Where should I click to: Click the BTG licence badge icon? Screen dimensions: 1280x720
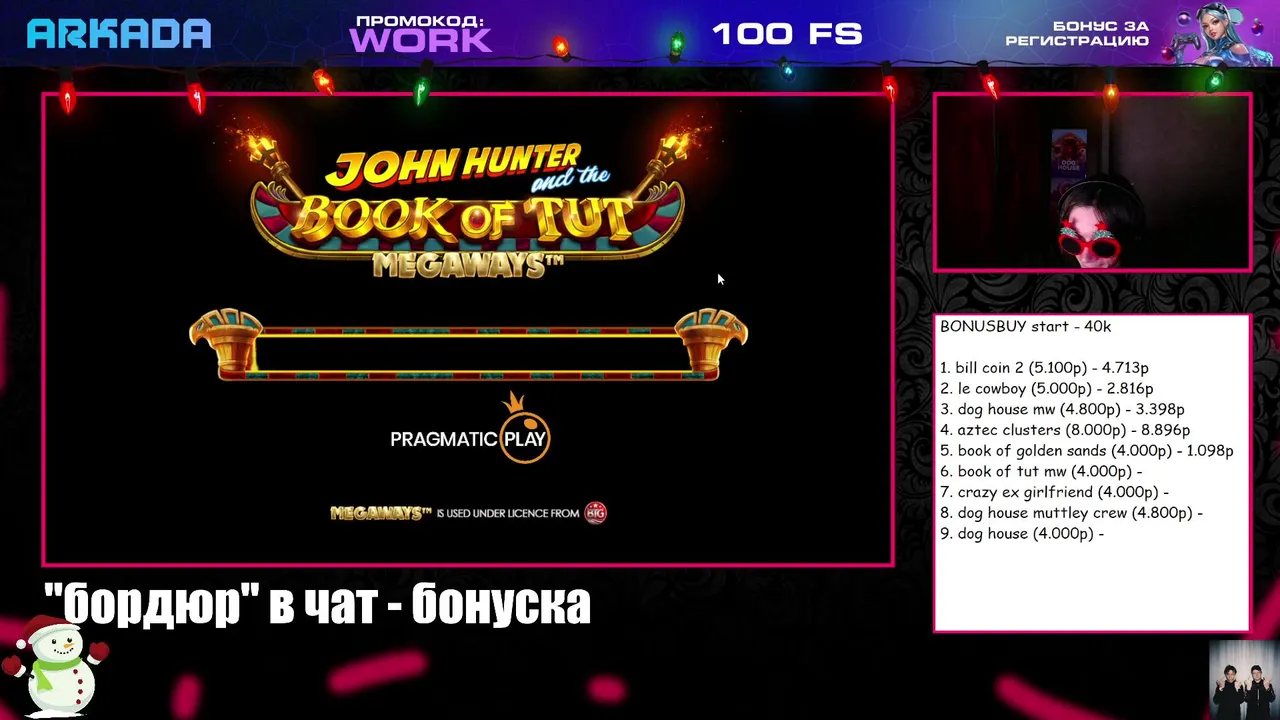[595, 513]
